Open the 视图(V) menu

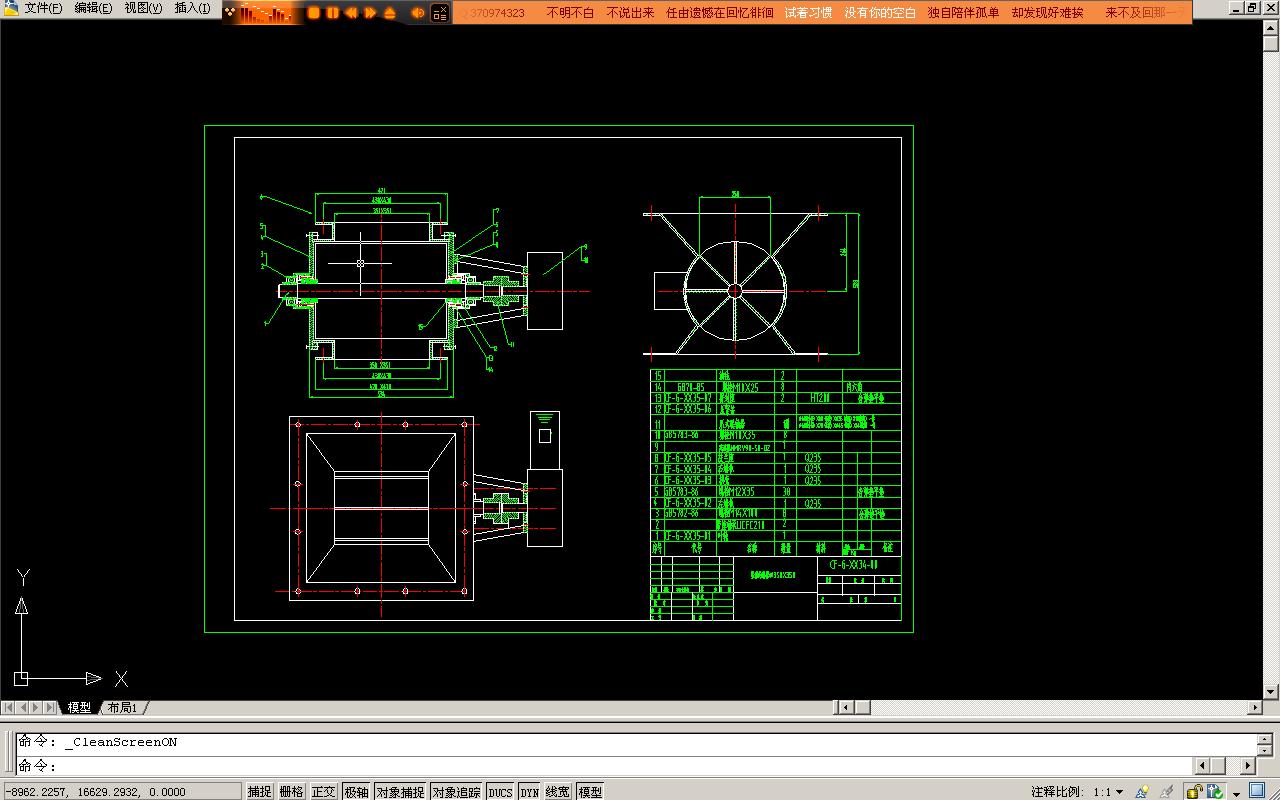[143, 8]
